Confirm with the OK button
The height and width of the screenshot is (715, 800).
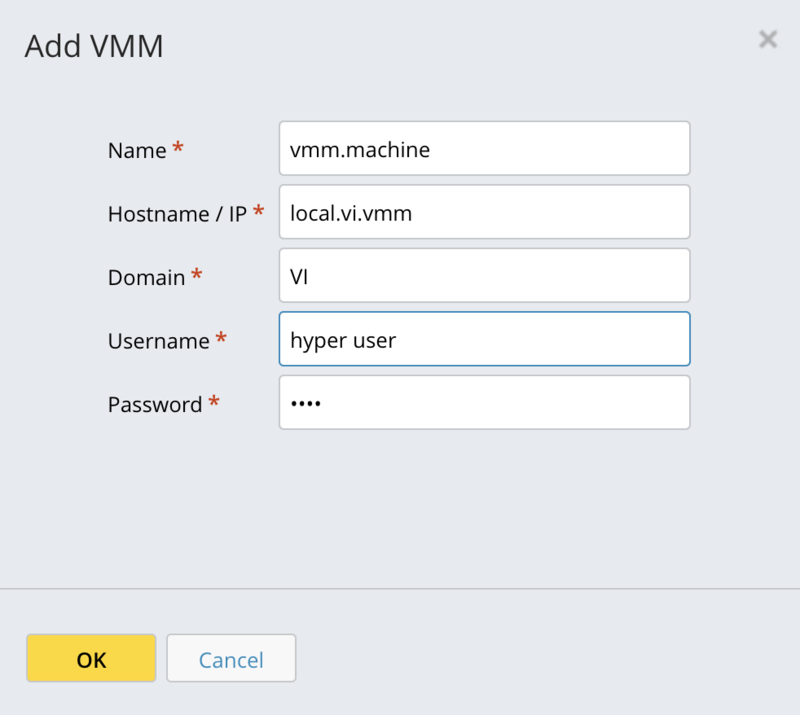91,658
